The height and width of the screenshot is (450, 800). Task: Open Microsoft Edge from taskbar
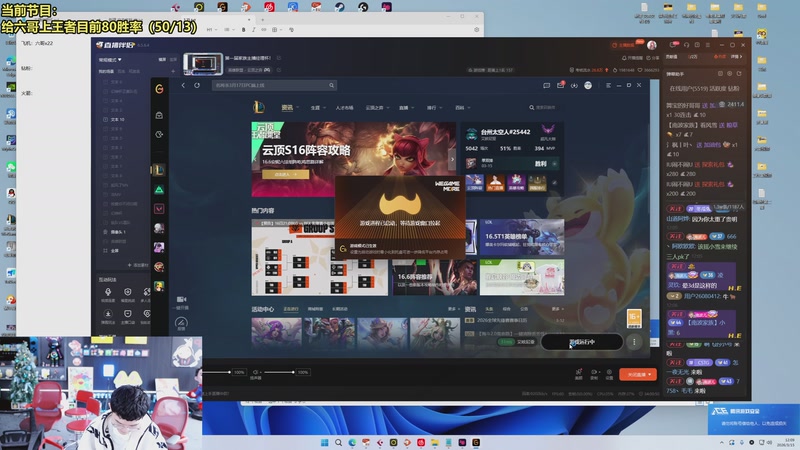click(x=352, y=442)
